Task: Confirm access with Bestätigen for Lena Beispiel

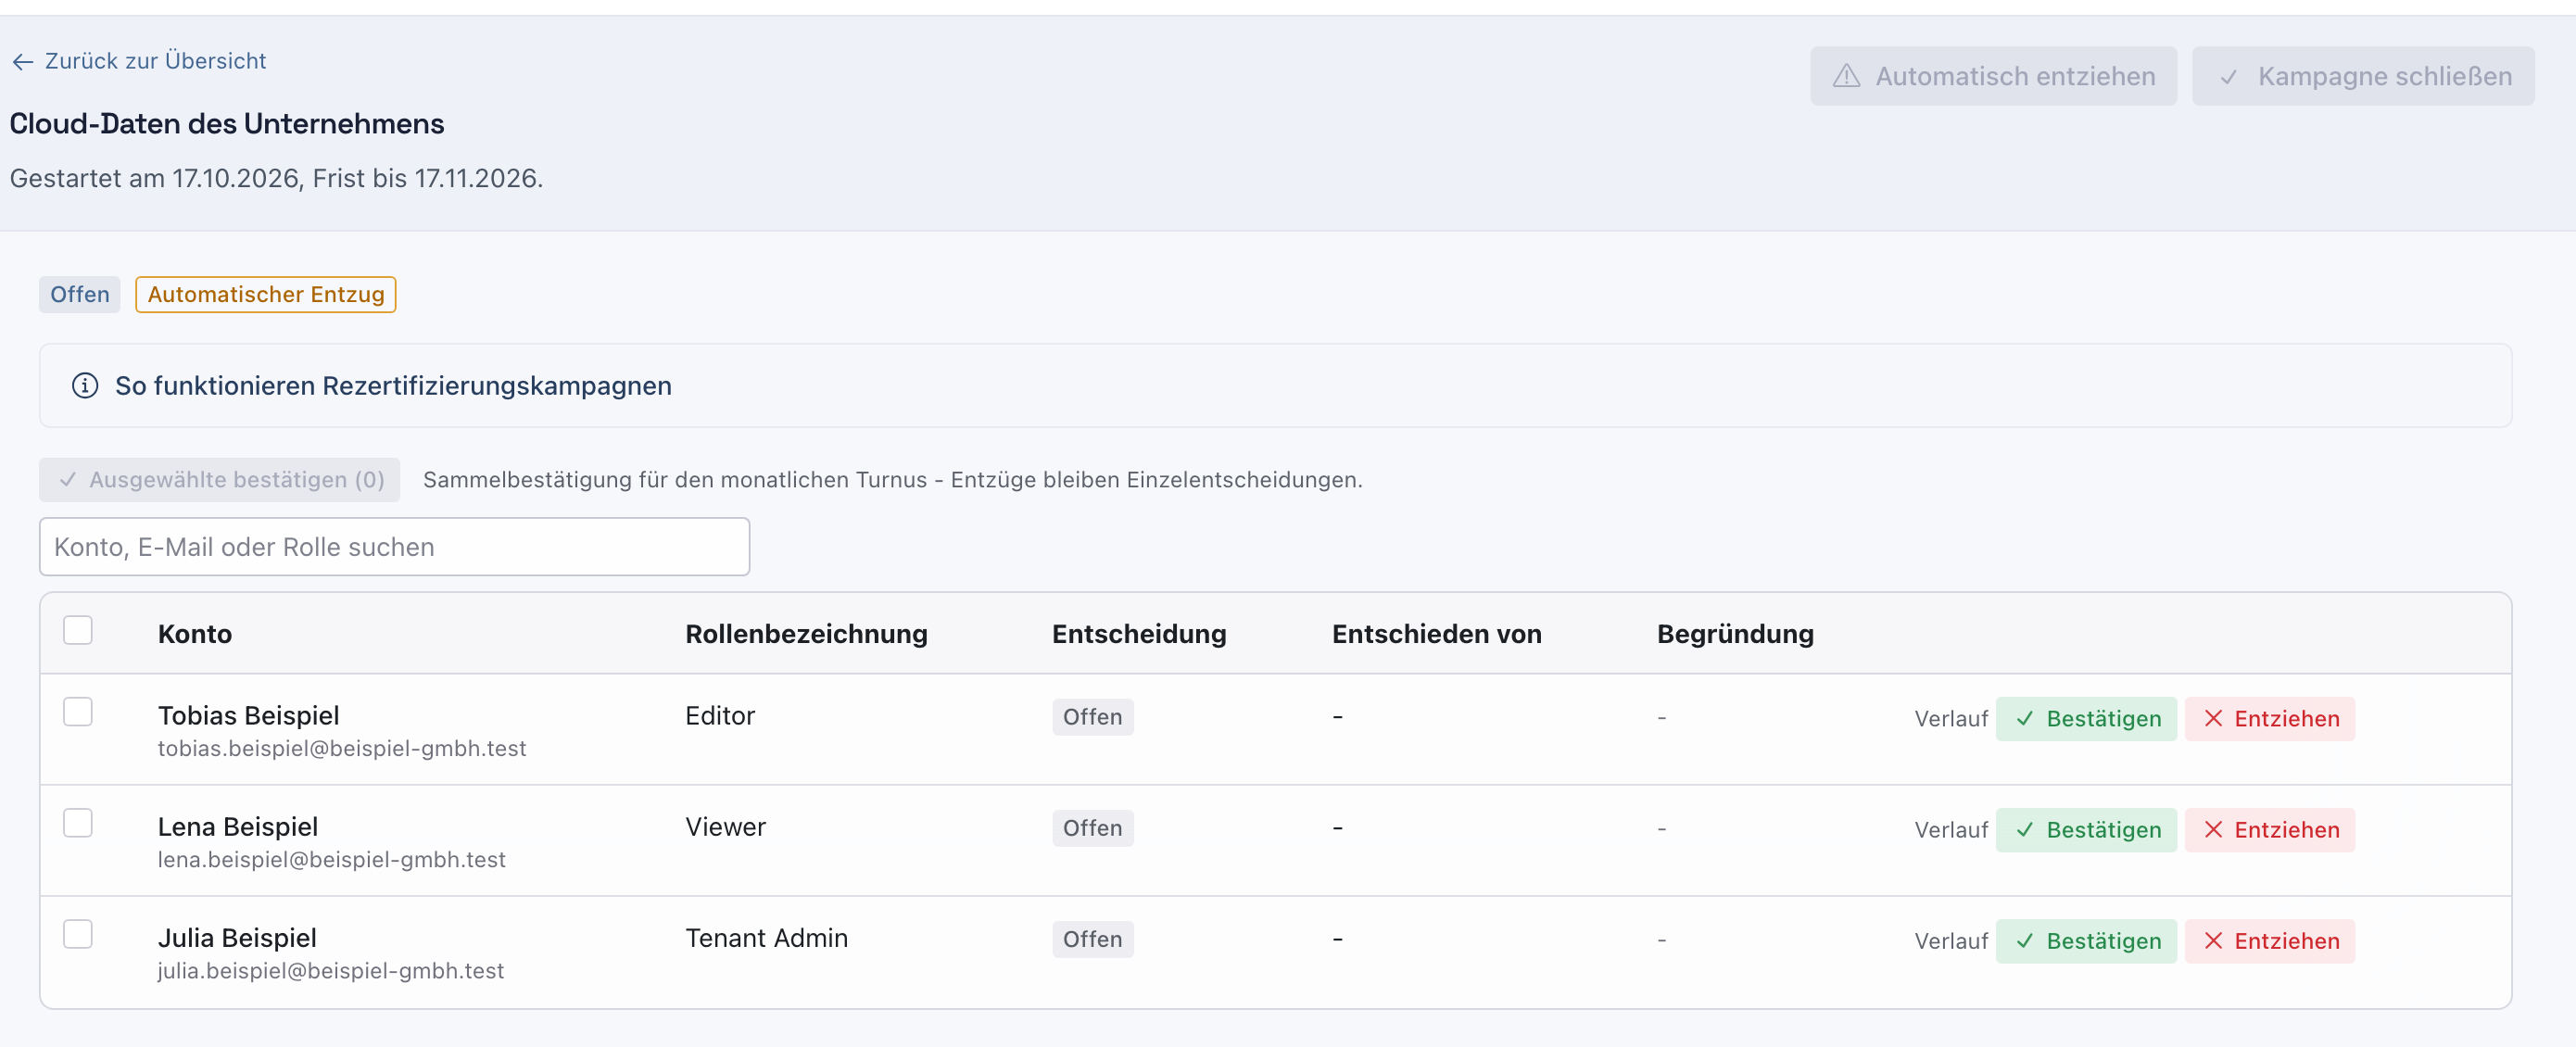Action: pos(2086,830)
